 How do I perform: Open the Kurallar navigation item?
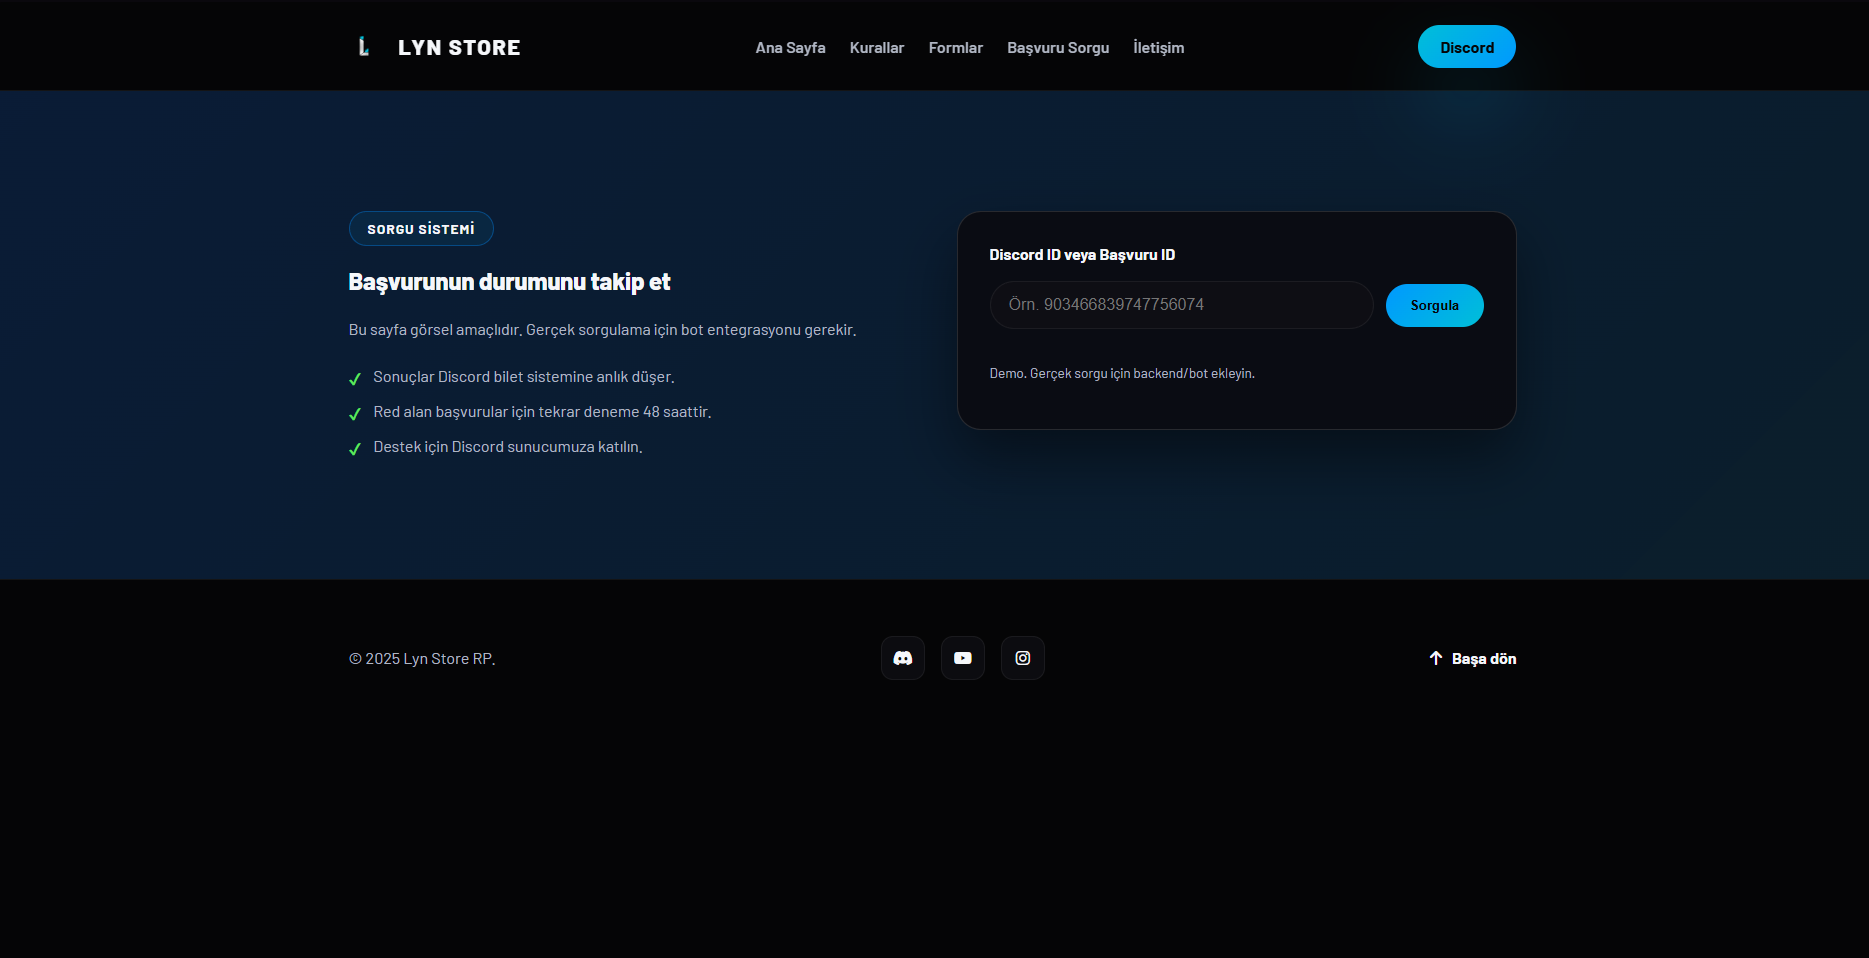876,48
